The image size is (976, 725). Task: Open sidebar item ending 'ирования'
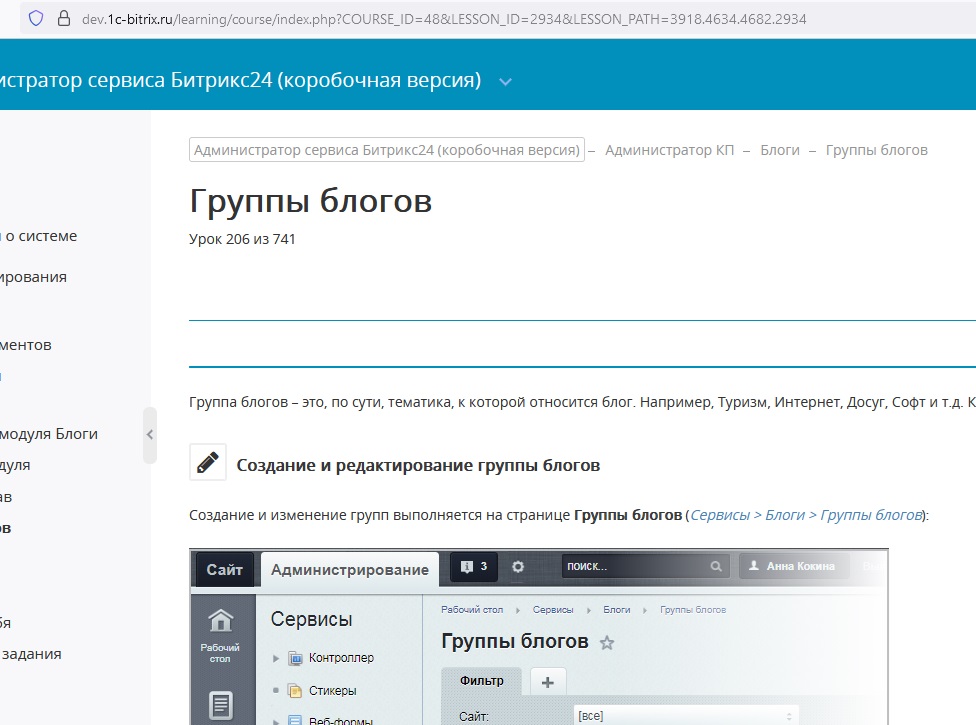[x=33, y=277]
